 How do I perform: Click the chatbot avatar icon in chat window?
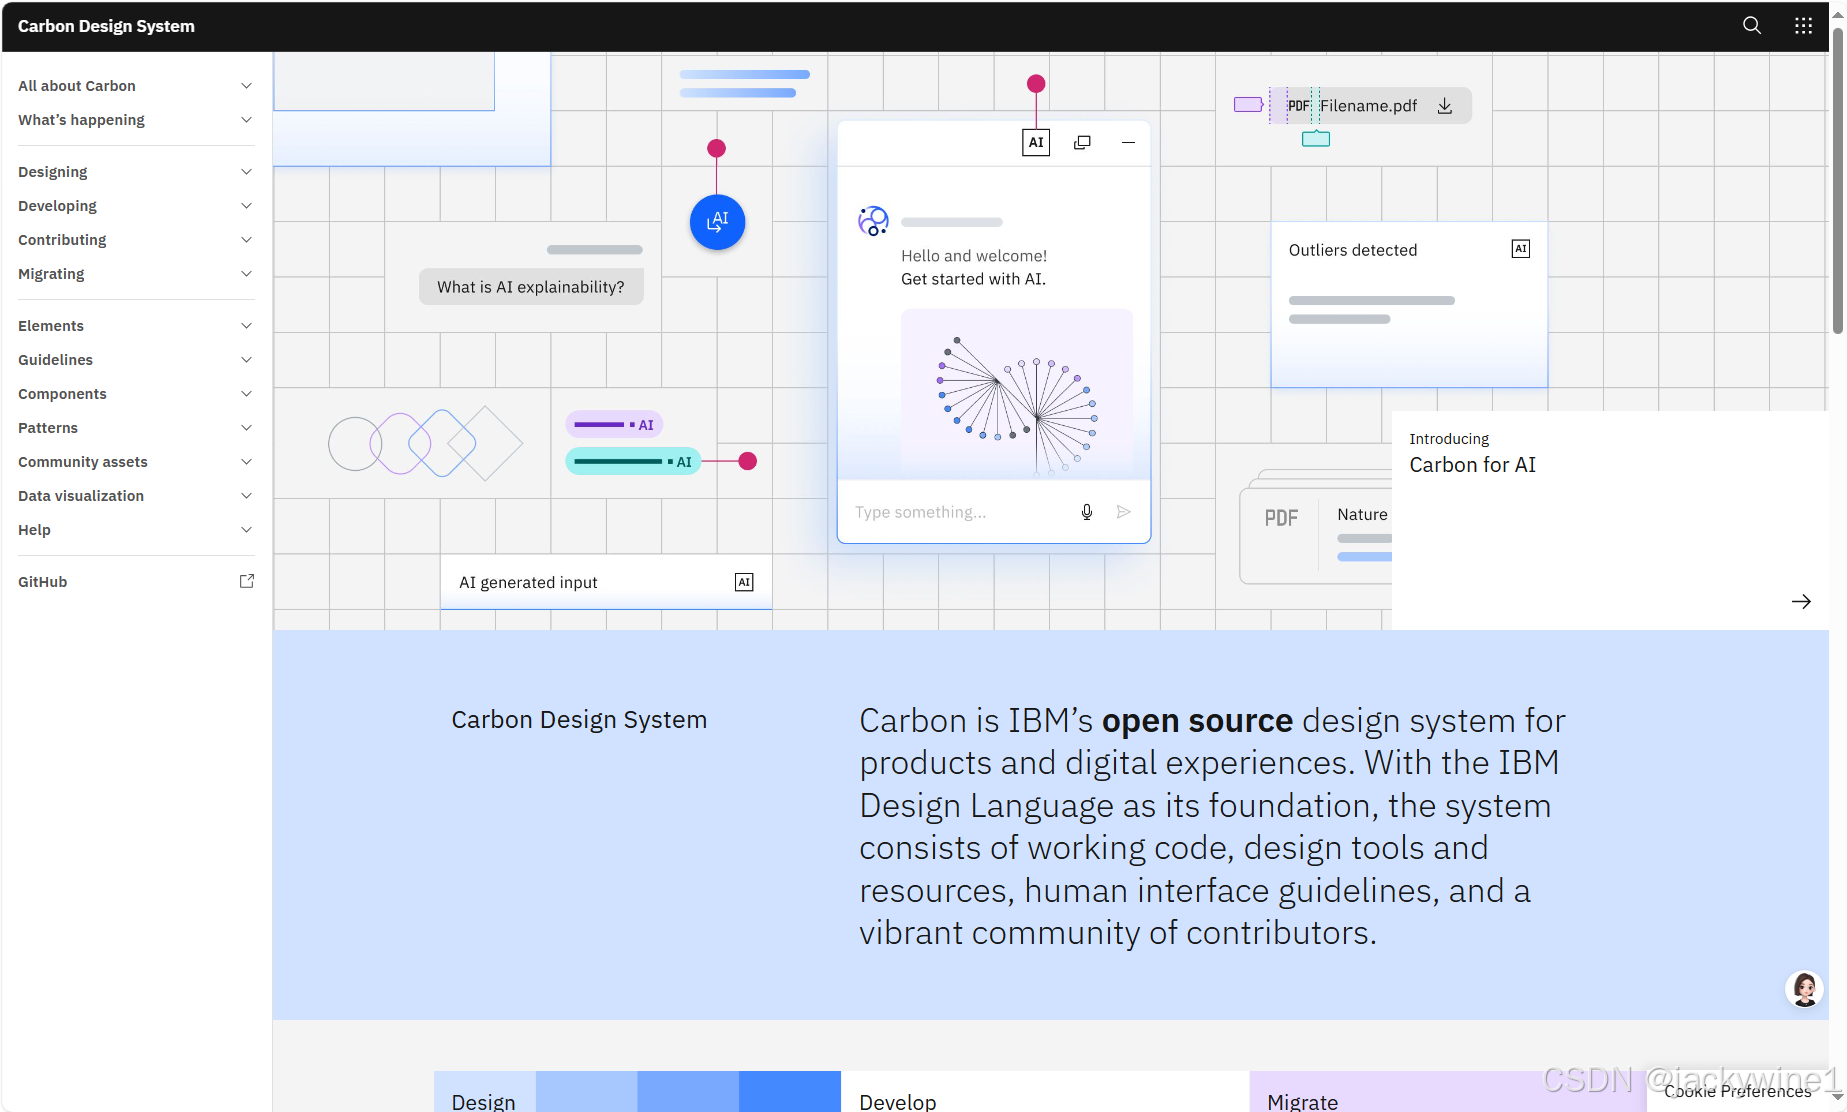click(873, 221)
